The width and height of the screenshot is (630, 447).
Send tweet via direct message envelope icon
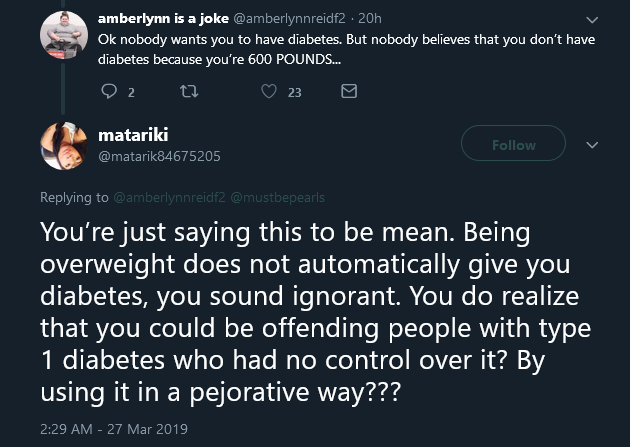click(349, 91)
